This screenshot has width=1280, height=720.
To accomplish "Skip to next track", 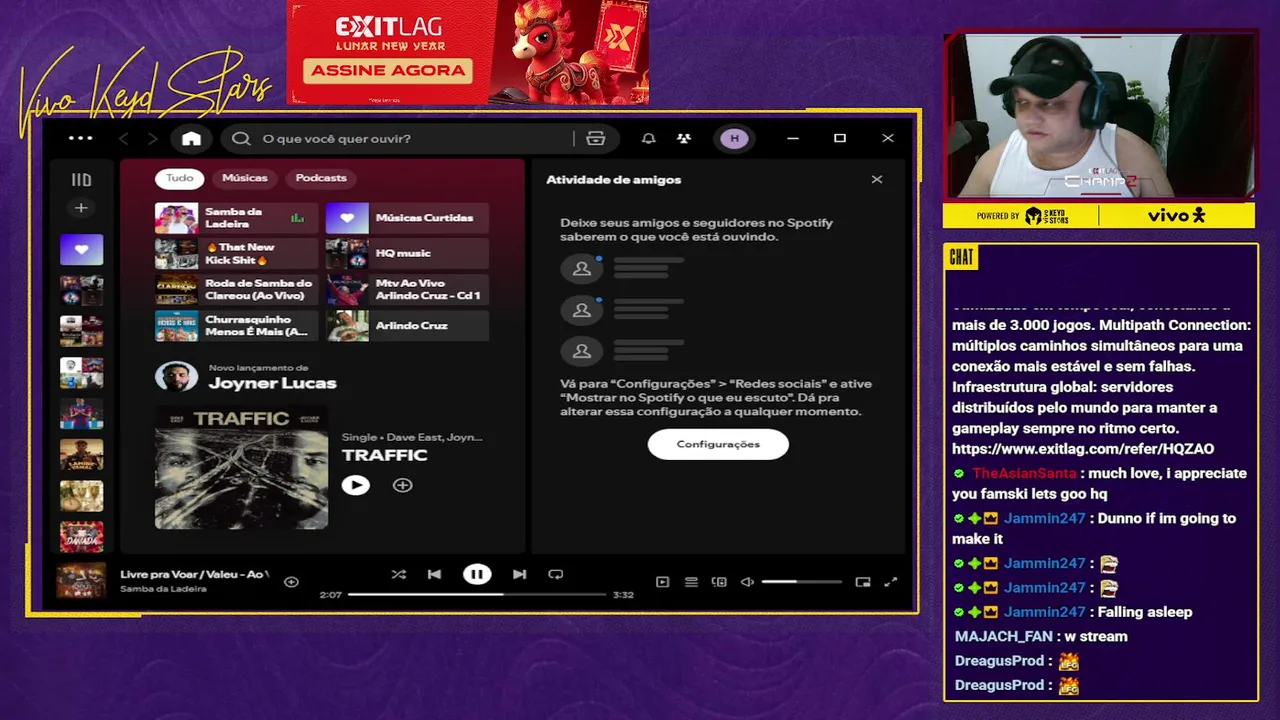I will (x=519, y=574).
